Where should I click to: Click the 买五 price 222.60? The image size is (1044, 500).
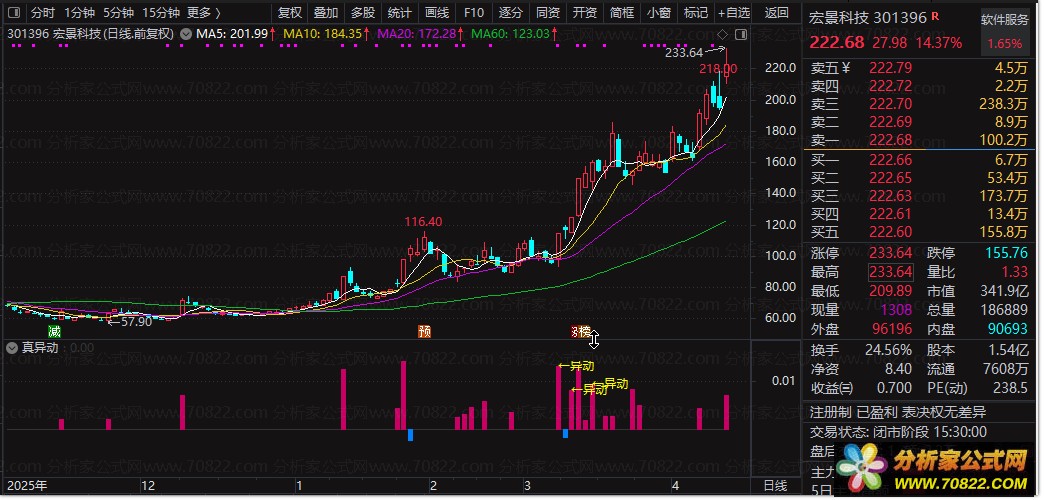pos(889,232)
